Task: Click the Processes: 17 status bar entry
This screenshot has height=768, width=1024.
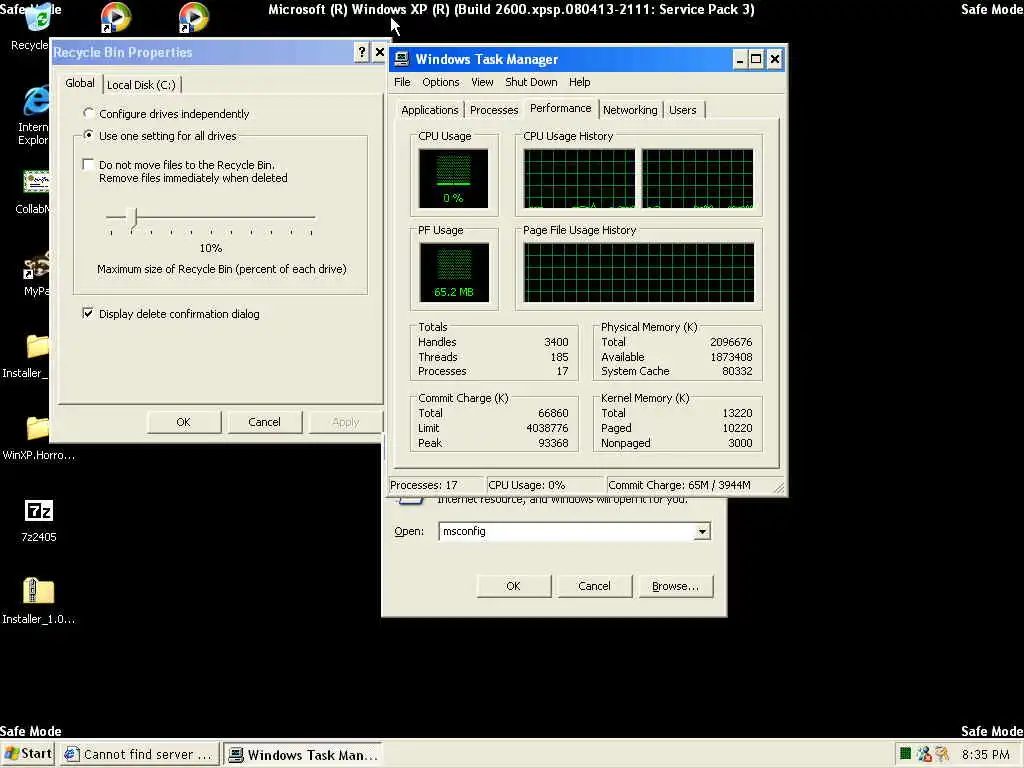Action: click(437, 485)
